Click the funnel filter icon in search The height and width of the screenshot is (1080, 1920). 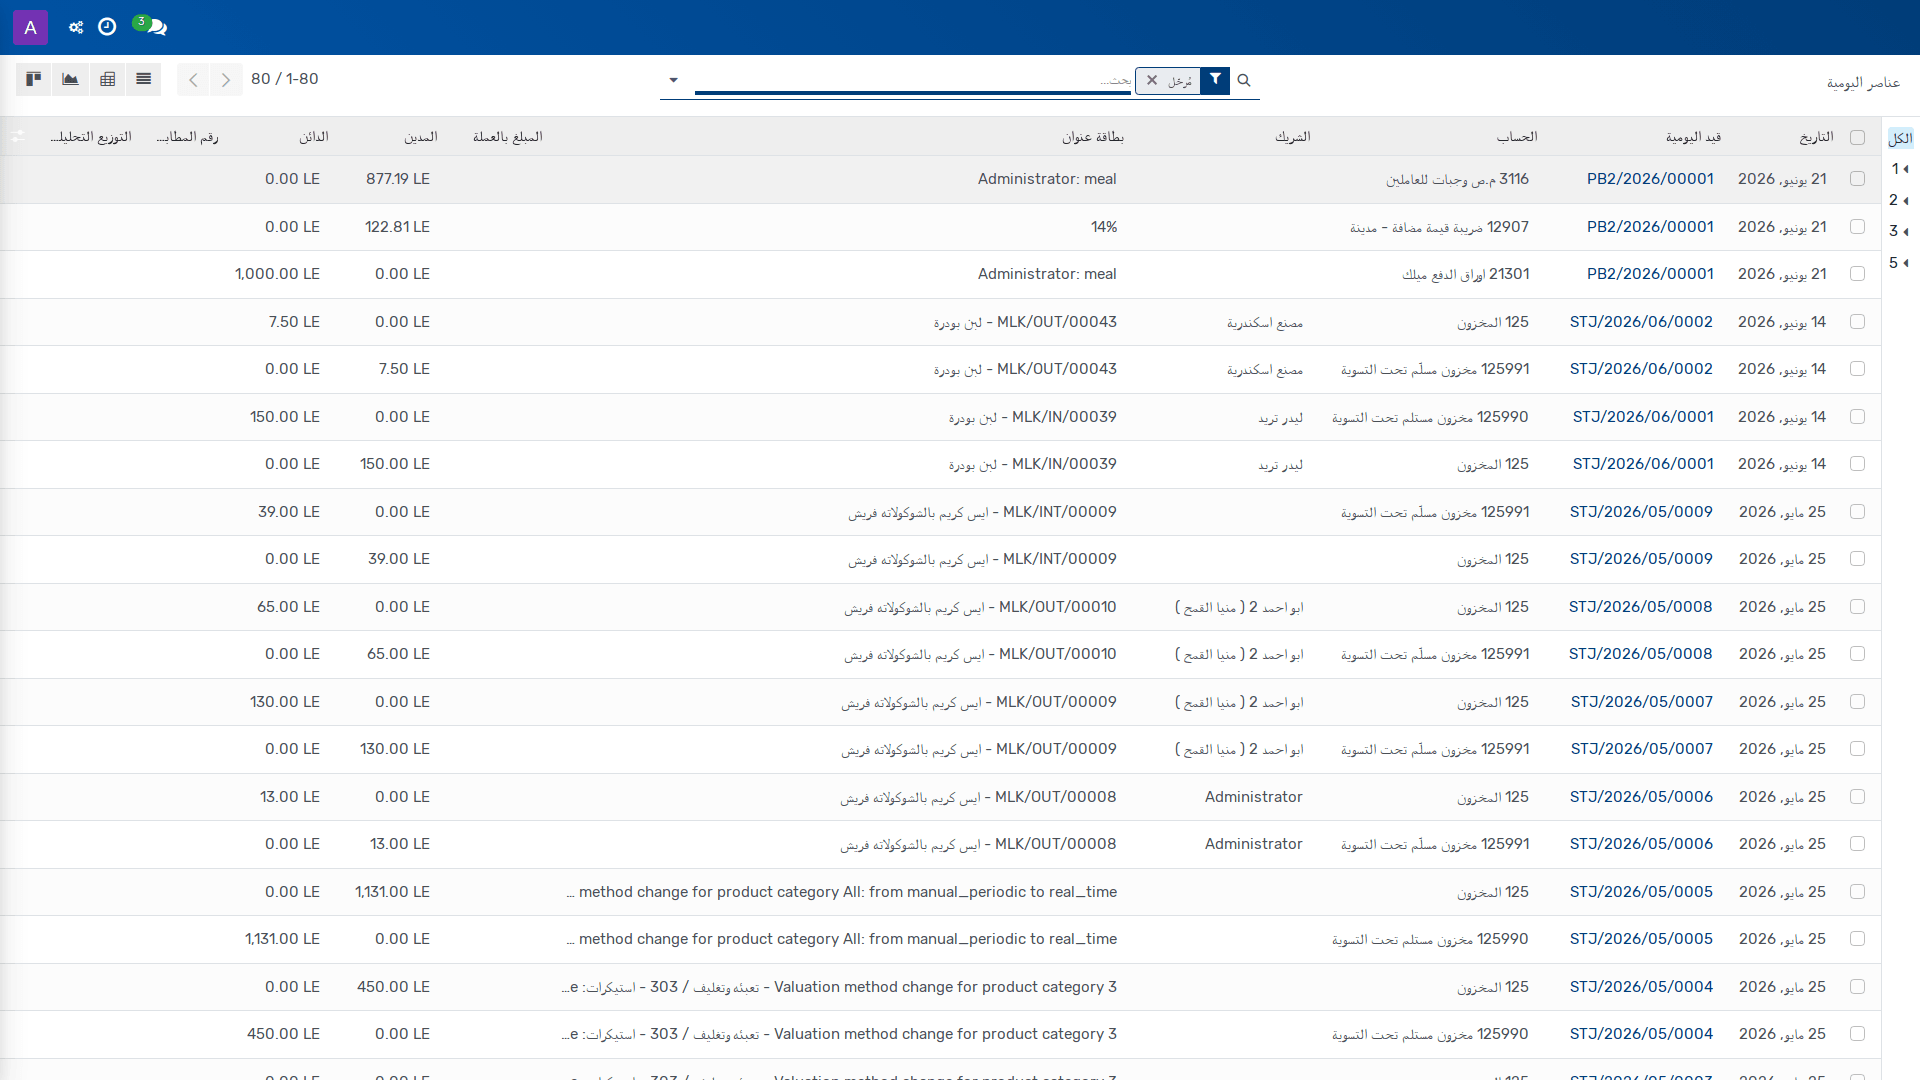(1215, 80)
